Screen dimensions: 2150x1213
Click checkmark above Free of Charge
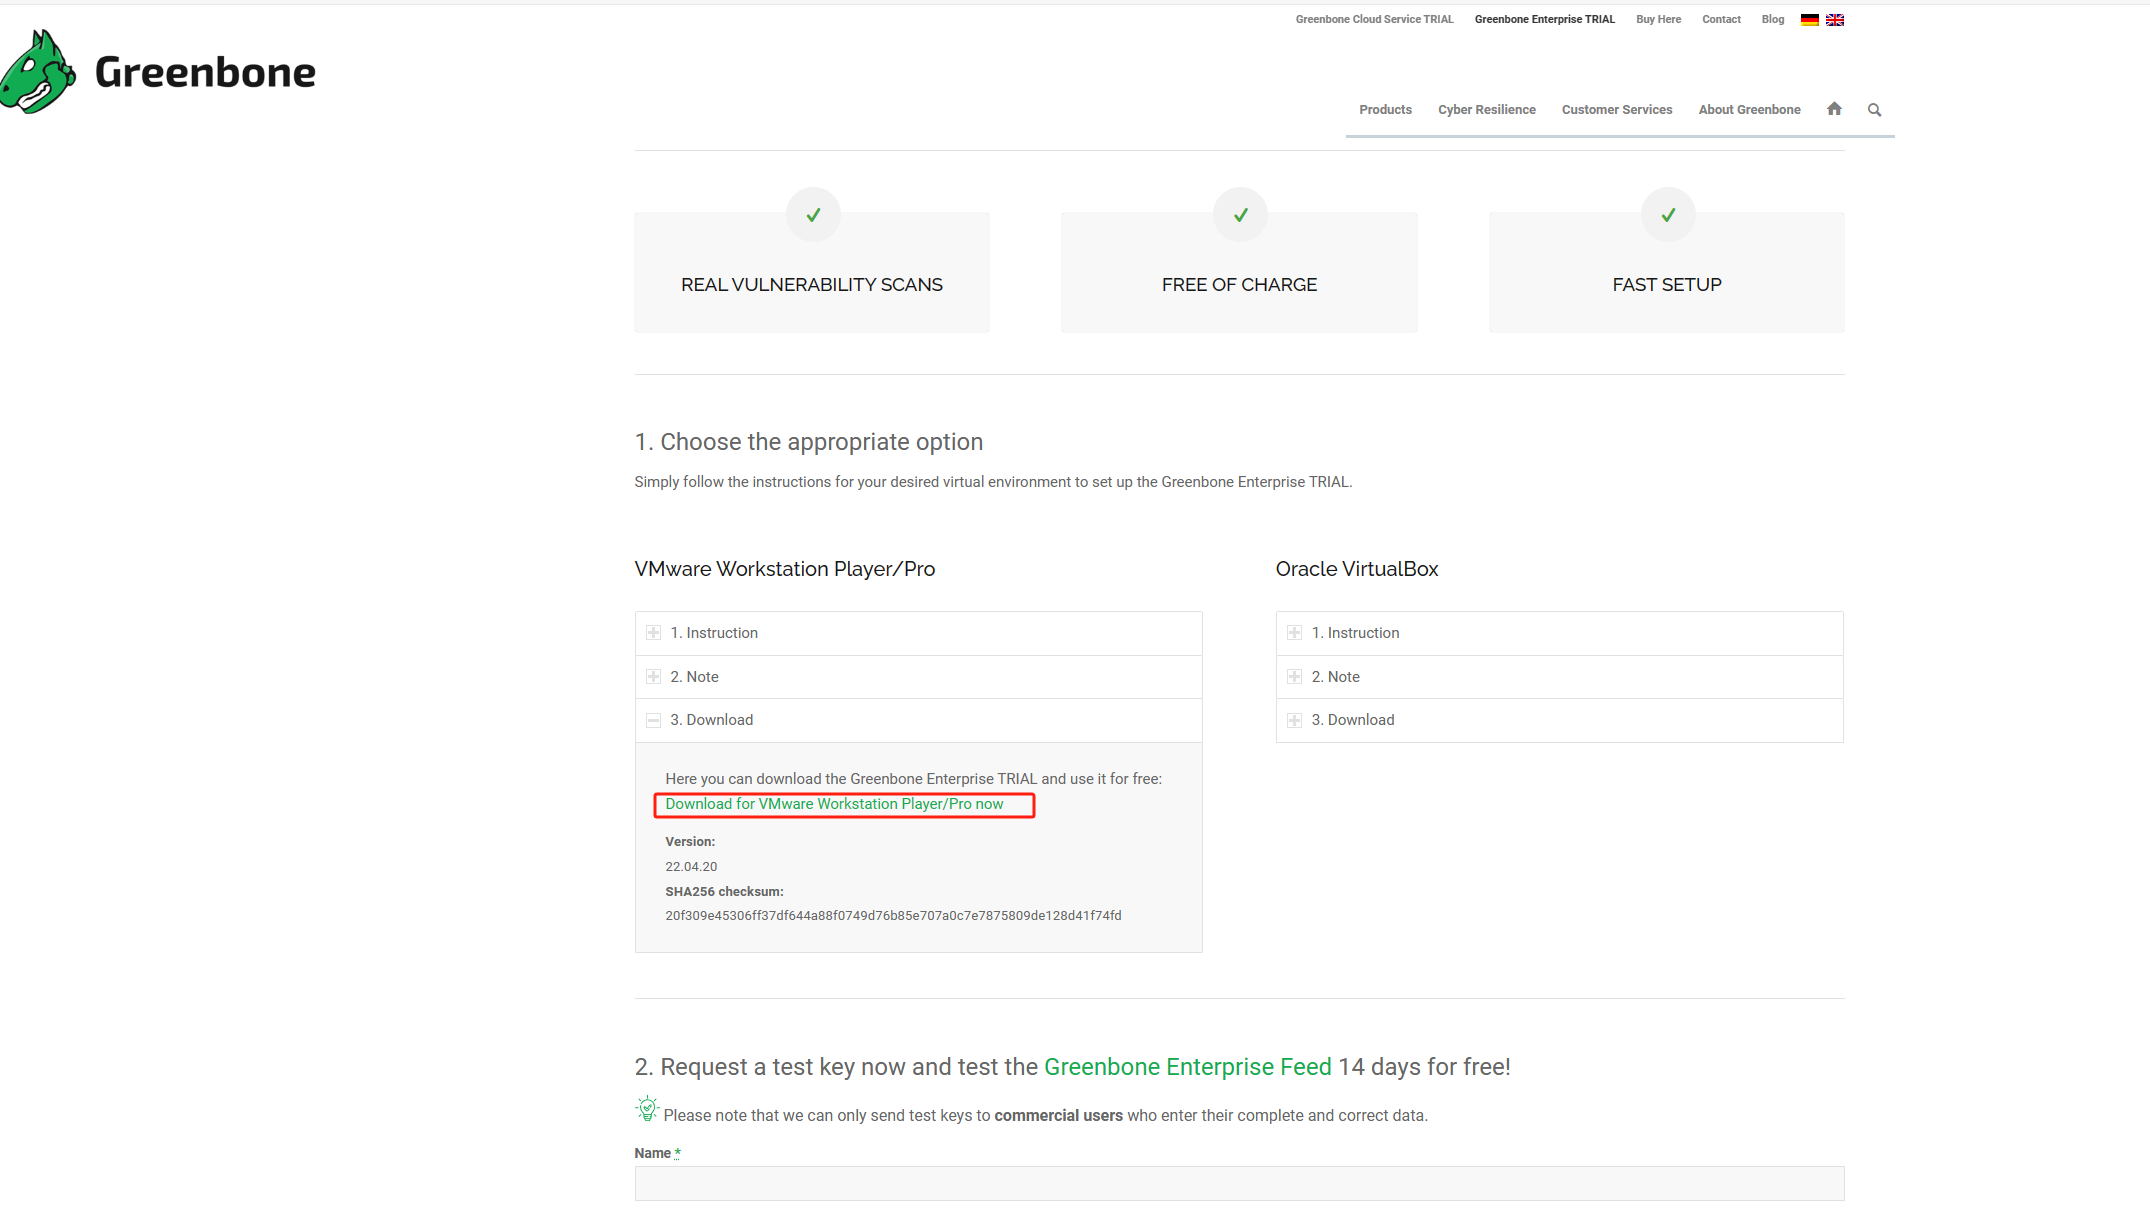click(x=1240, y=215)
